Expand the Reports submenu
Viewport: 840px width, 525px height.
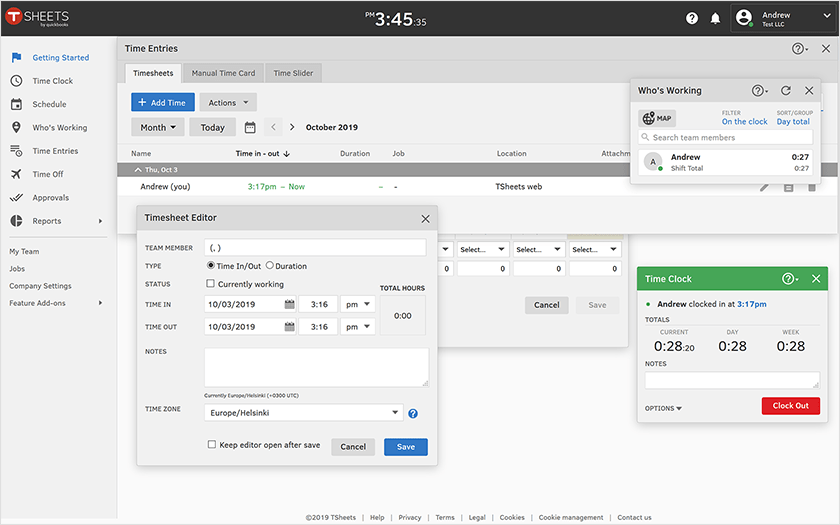pyautogui.click(x=100, y=221)
